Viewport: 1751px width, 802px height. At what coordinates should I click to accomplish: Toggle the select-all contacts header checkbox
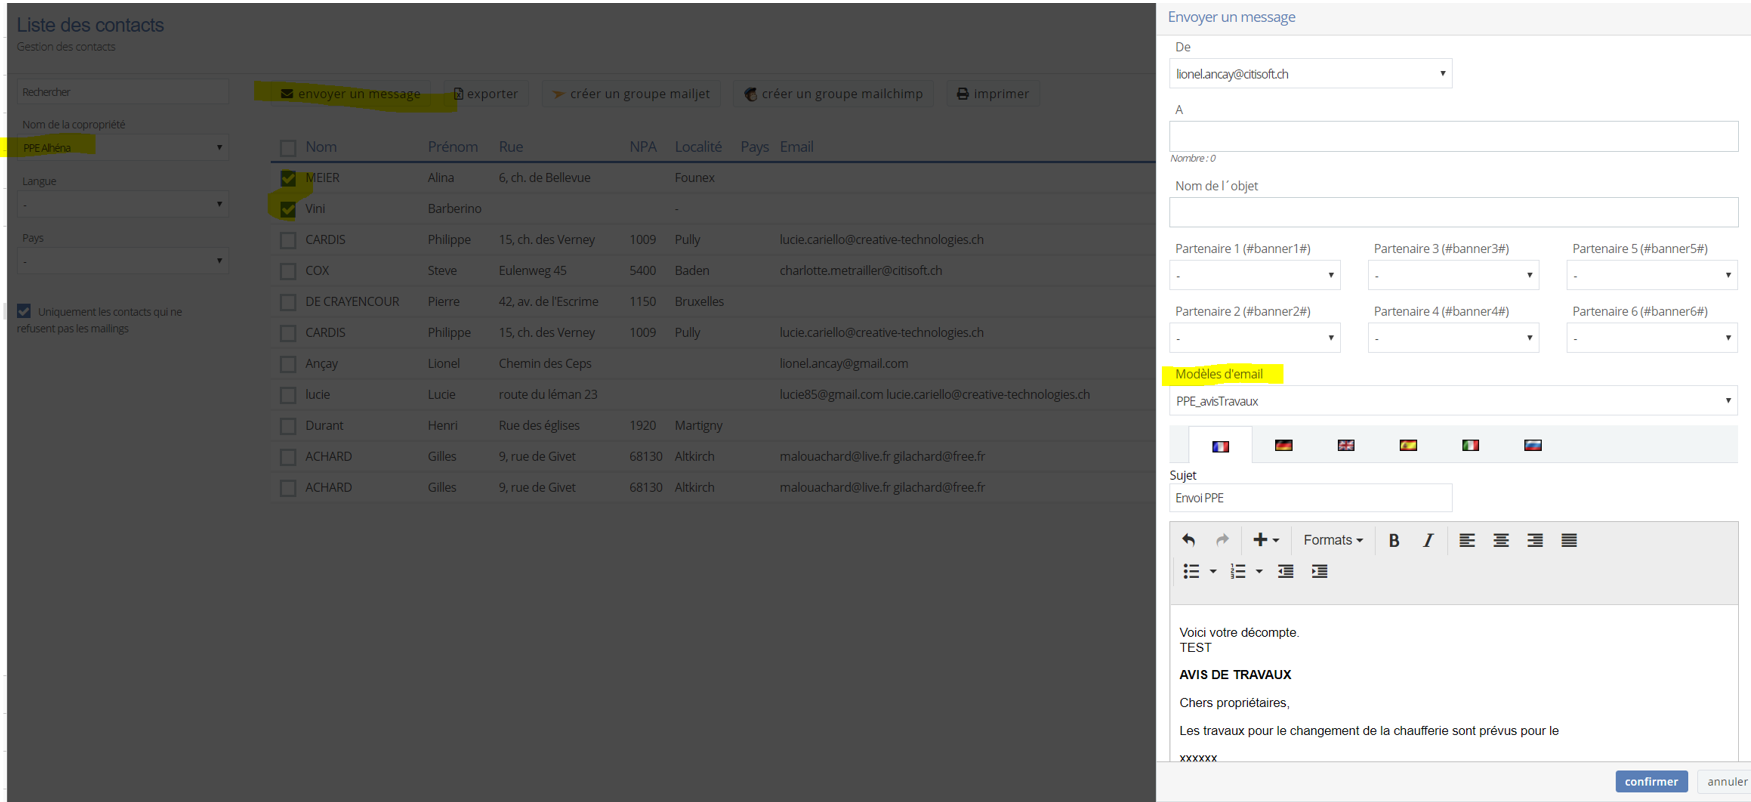point(288,148)
